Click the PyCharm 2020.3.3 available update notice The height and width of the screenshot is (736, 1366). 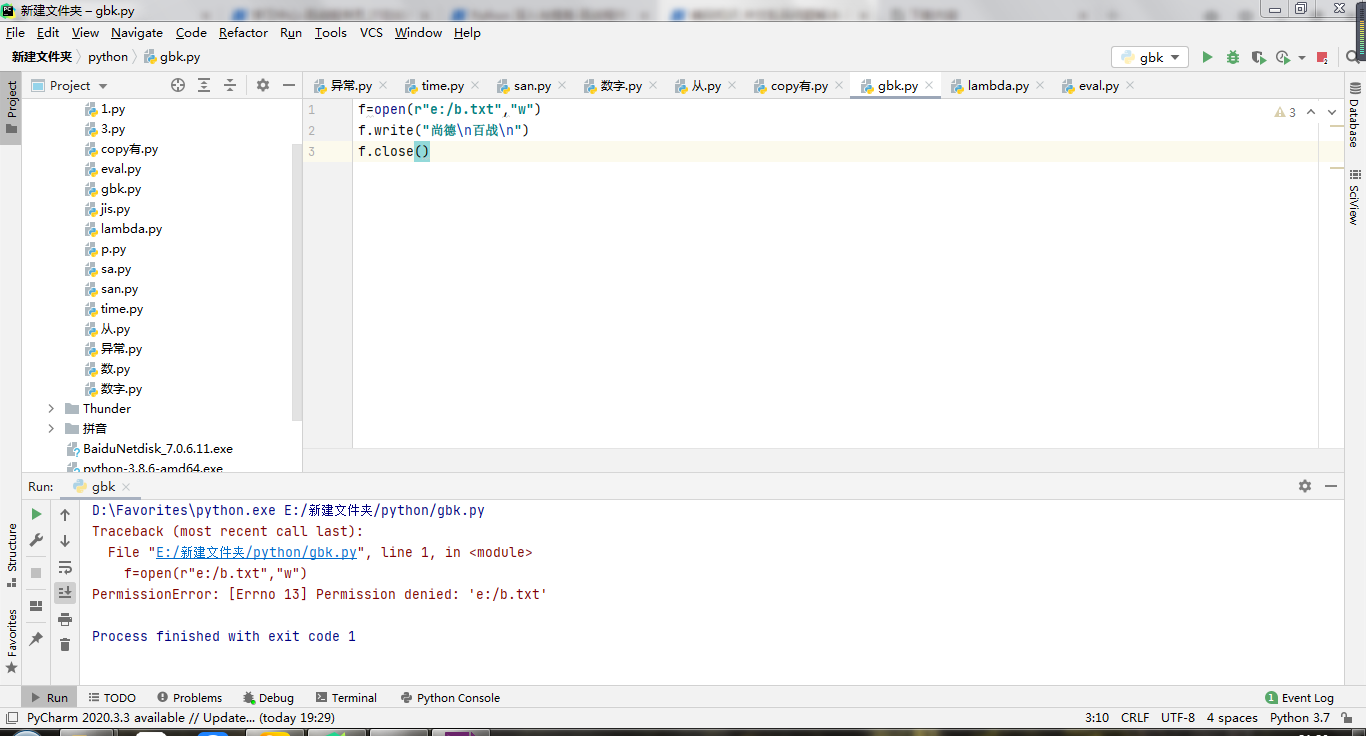tap(180, 717)
